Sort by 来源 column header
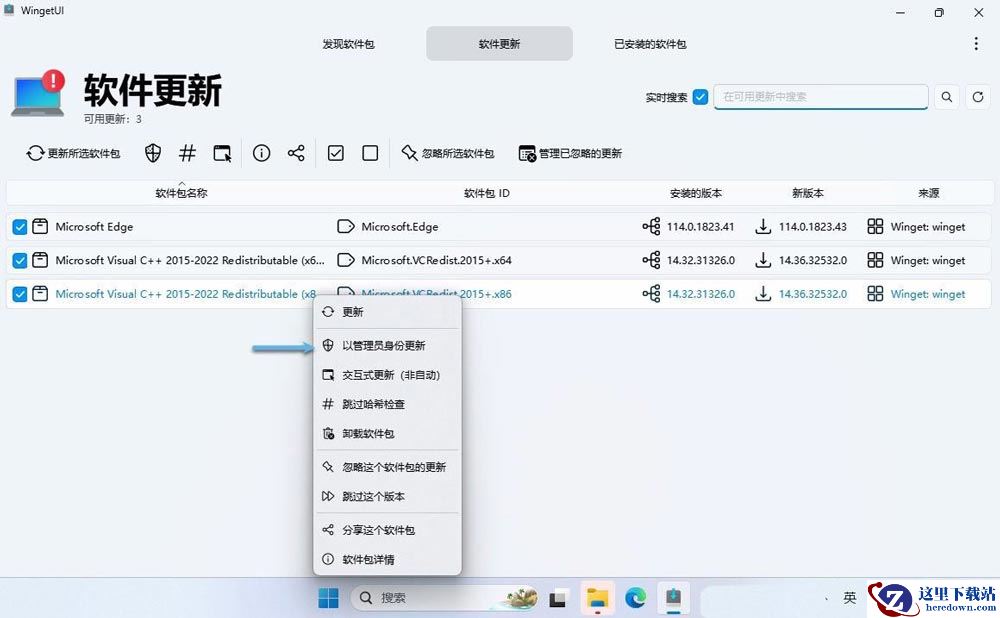This screenshot has height=618, width=1000. (x=929, y=193)
